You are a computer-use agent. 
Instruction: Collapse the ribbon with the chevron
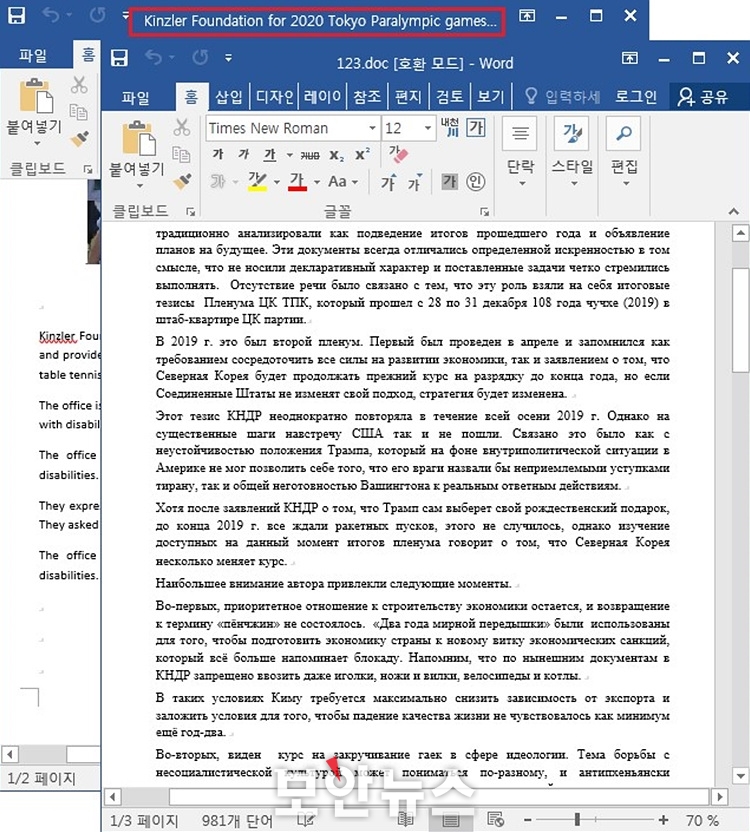point(734,211)
